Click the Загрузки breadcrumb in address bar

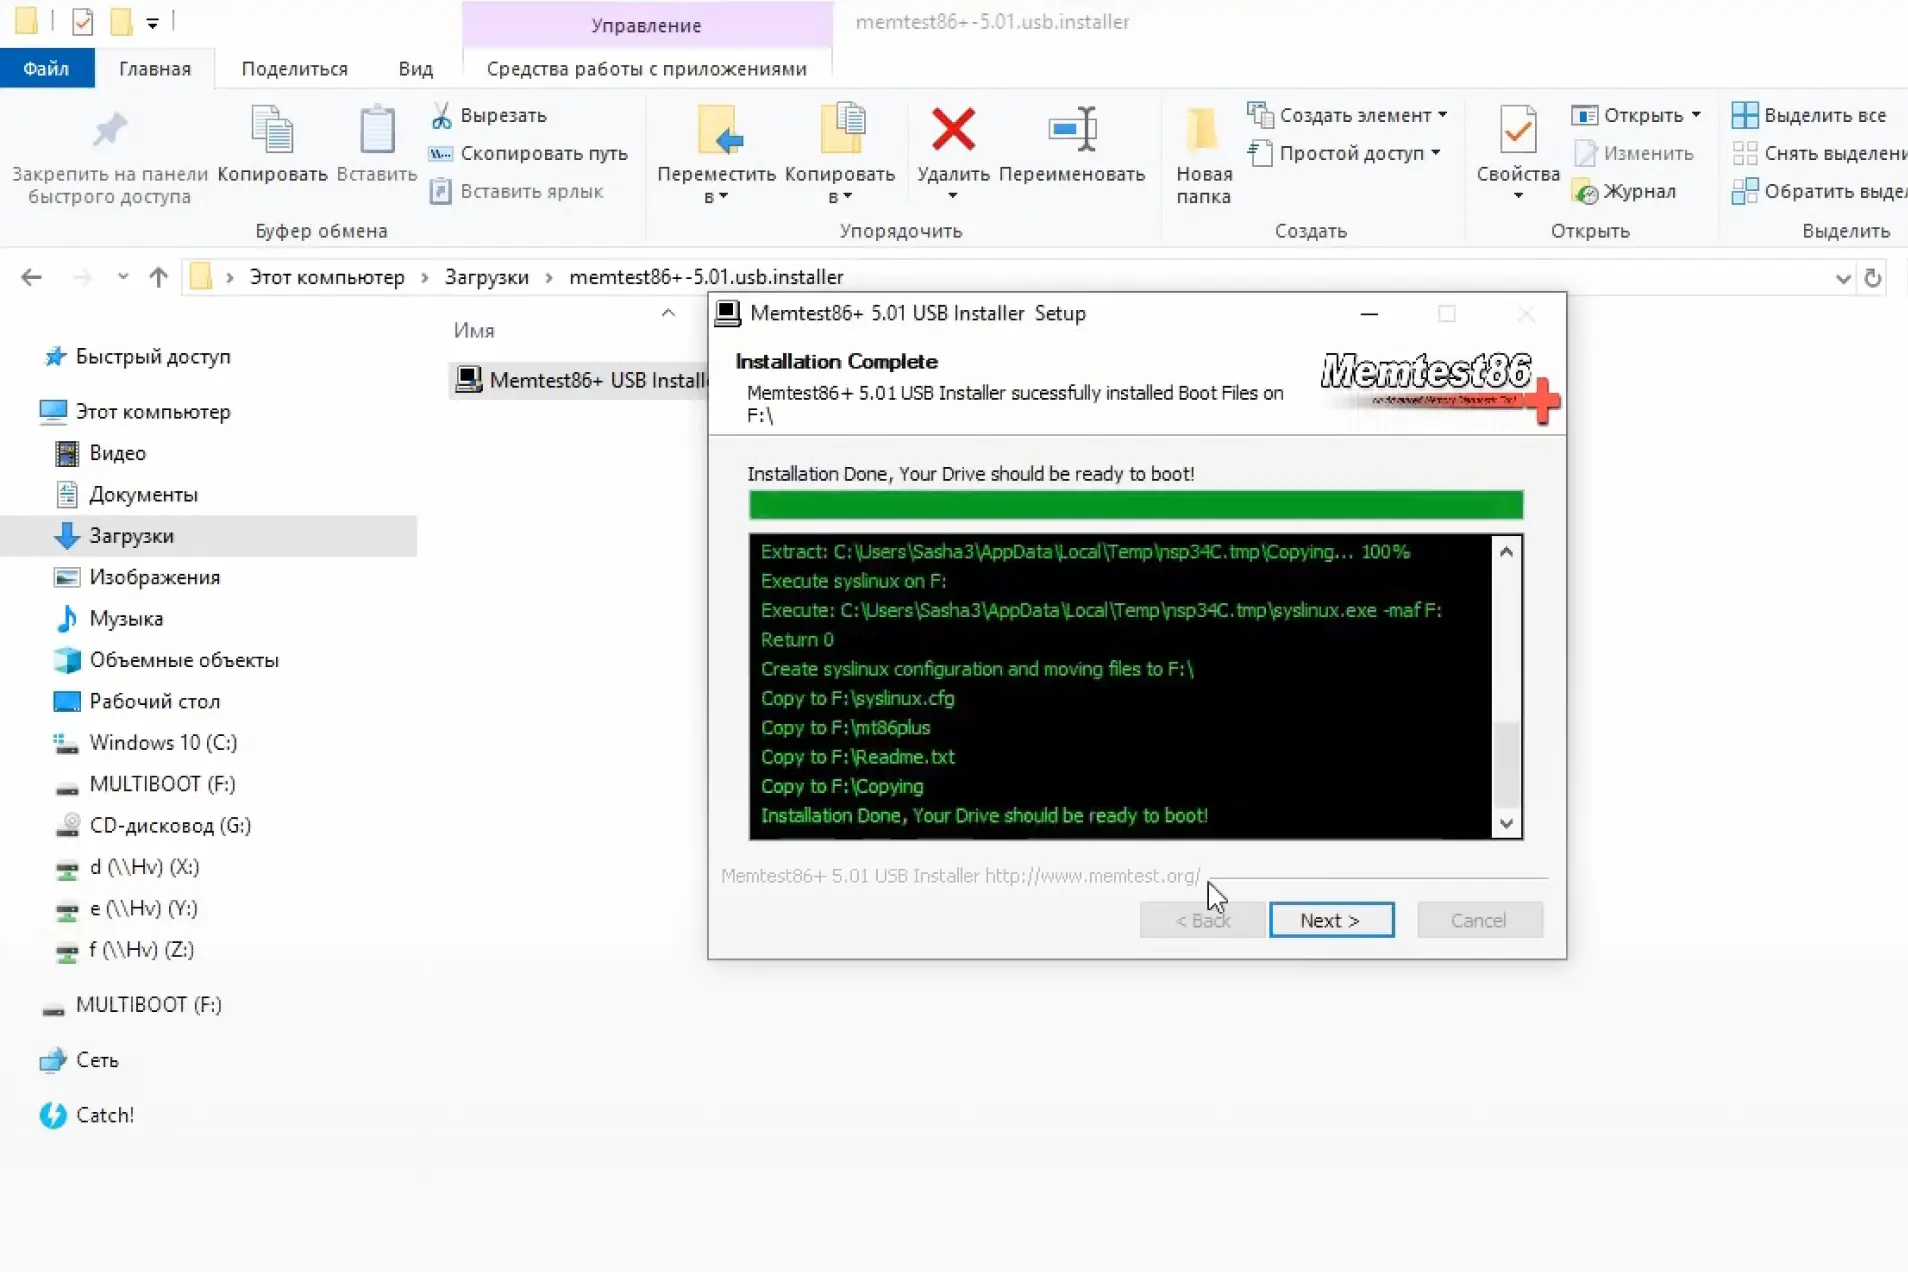pyautogui.click(x=486, y=277)
